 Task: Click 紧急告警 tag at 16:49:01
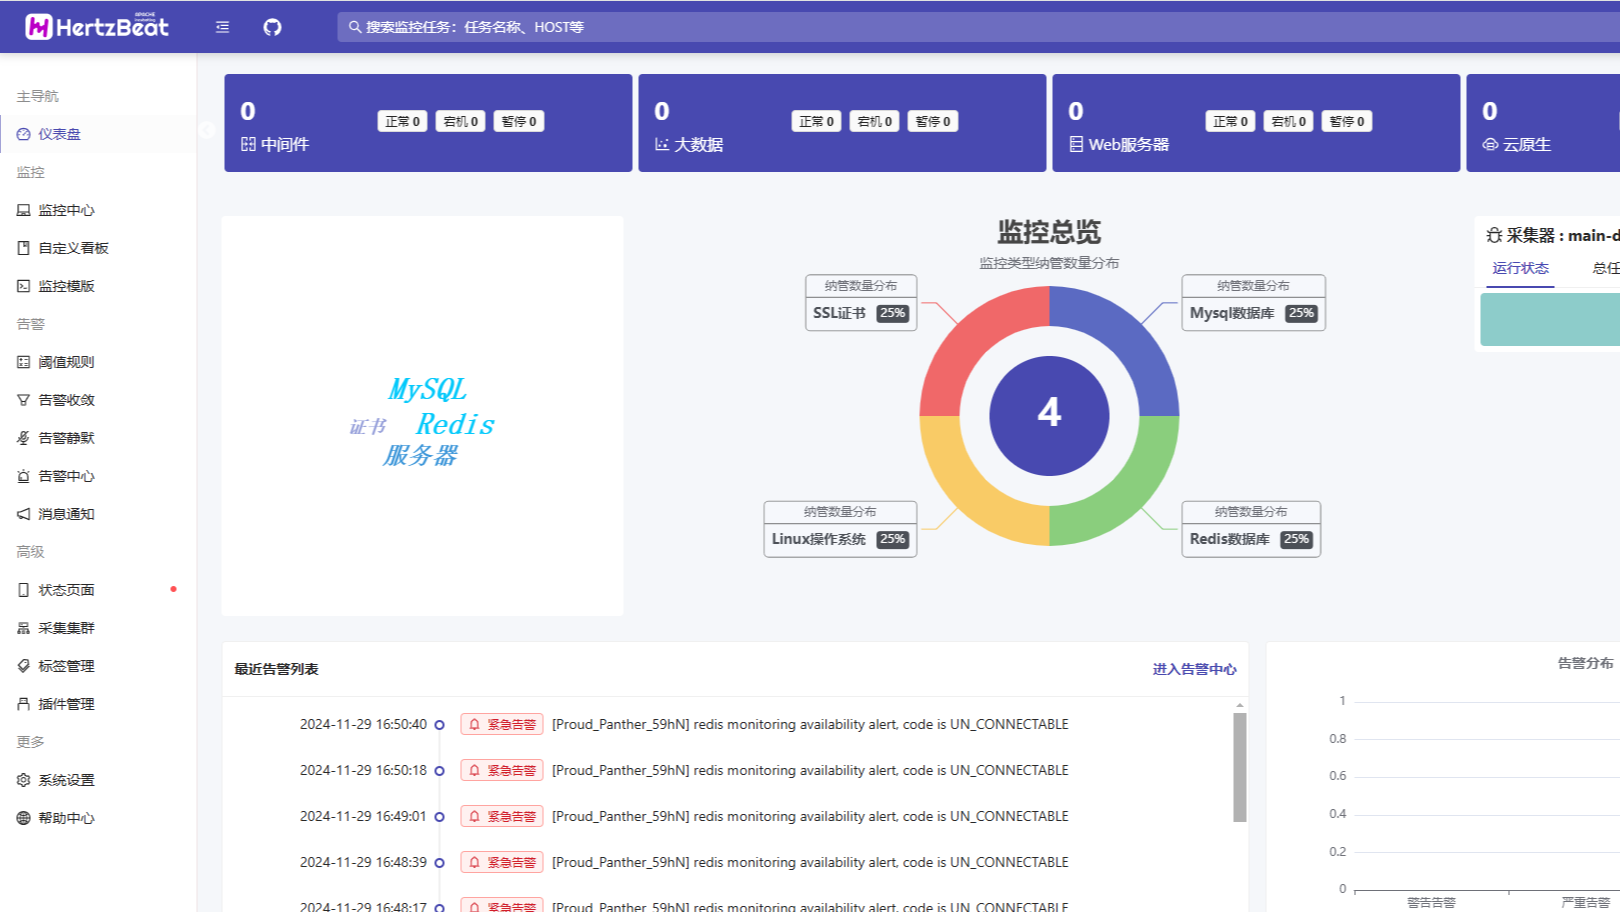pyautogui.click(x=502, y=817)
